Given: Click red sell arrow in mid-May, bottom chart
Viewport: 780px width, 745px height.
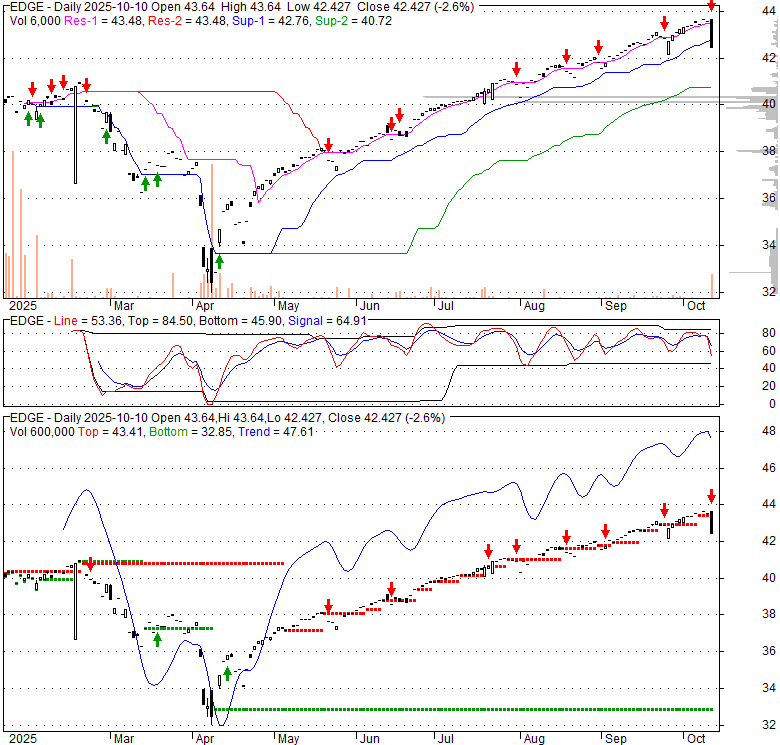Looking at the screenshot, I should pyautogui.click(x=328, y=606).
